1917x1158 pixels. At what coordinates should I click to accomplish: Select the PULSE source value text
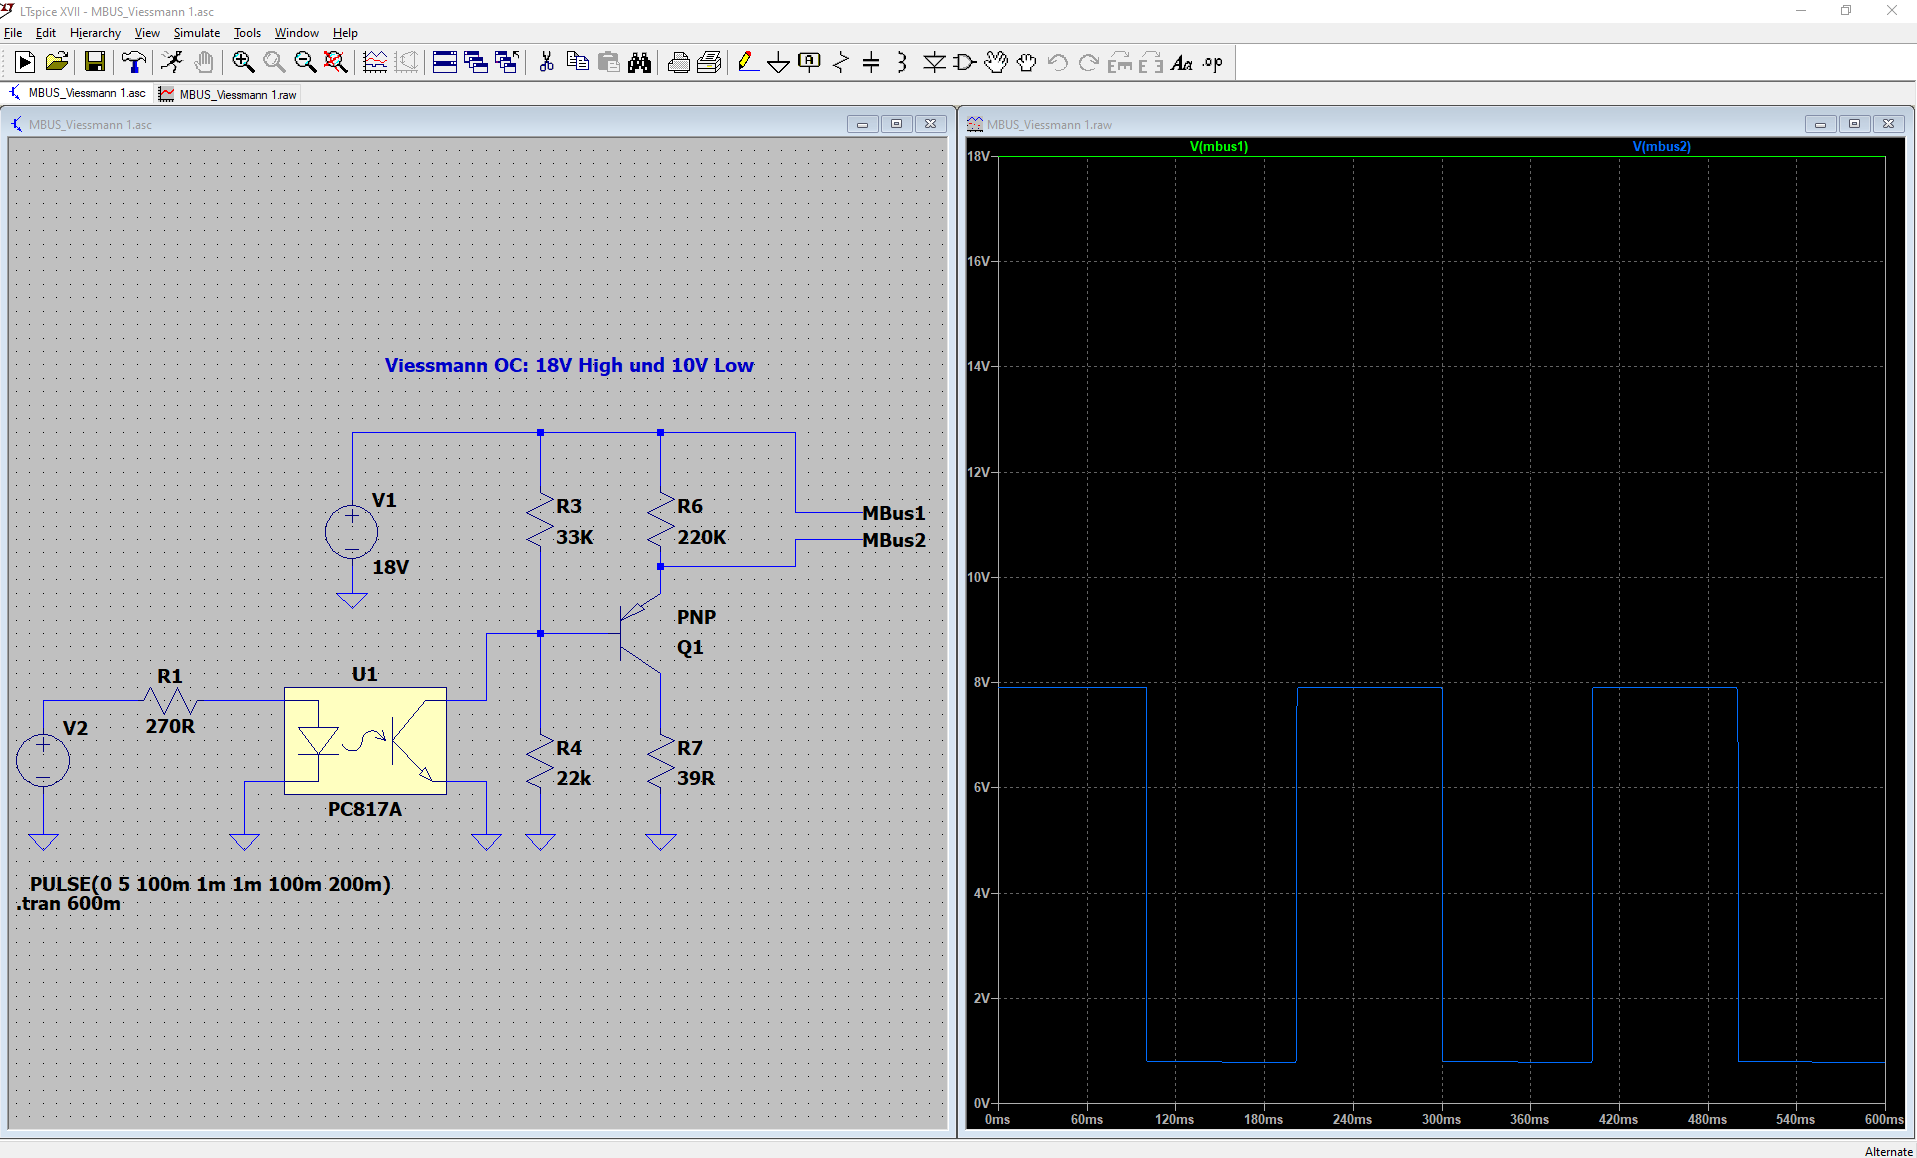tap(210, 884)
